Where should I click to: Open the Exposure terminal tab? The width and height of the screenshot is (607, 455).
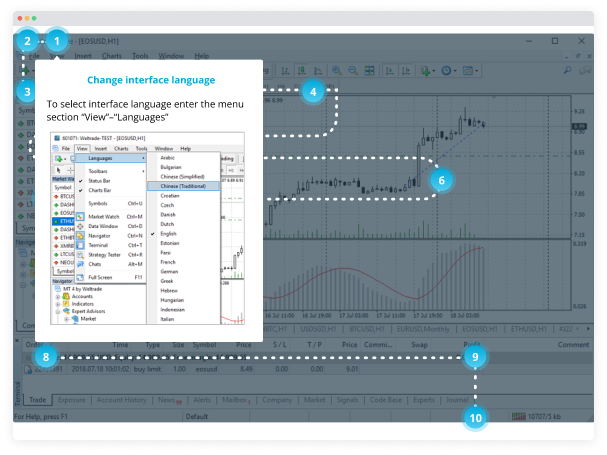tap(71, 400)
